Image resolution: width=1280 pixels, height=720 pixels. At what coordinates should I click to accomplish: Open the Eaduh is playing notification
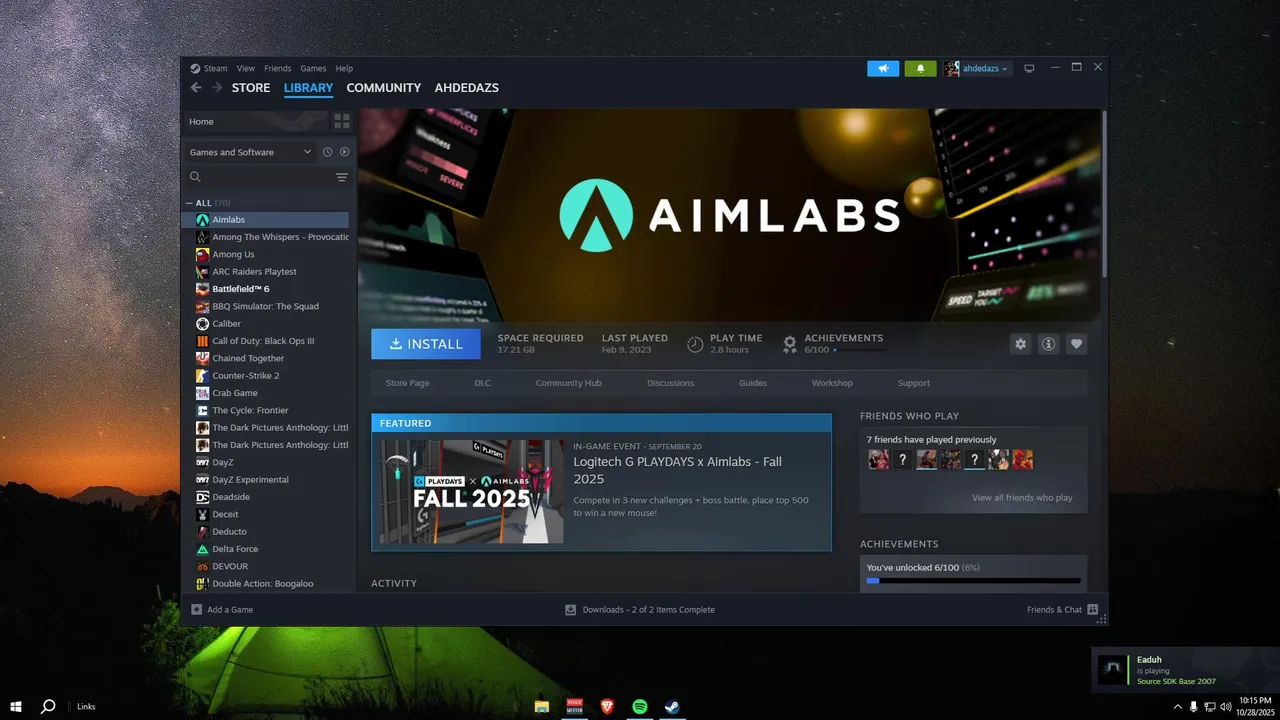[1185, 670]
